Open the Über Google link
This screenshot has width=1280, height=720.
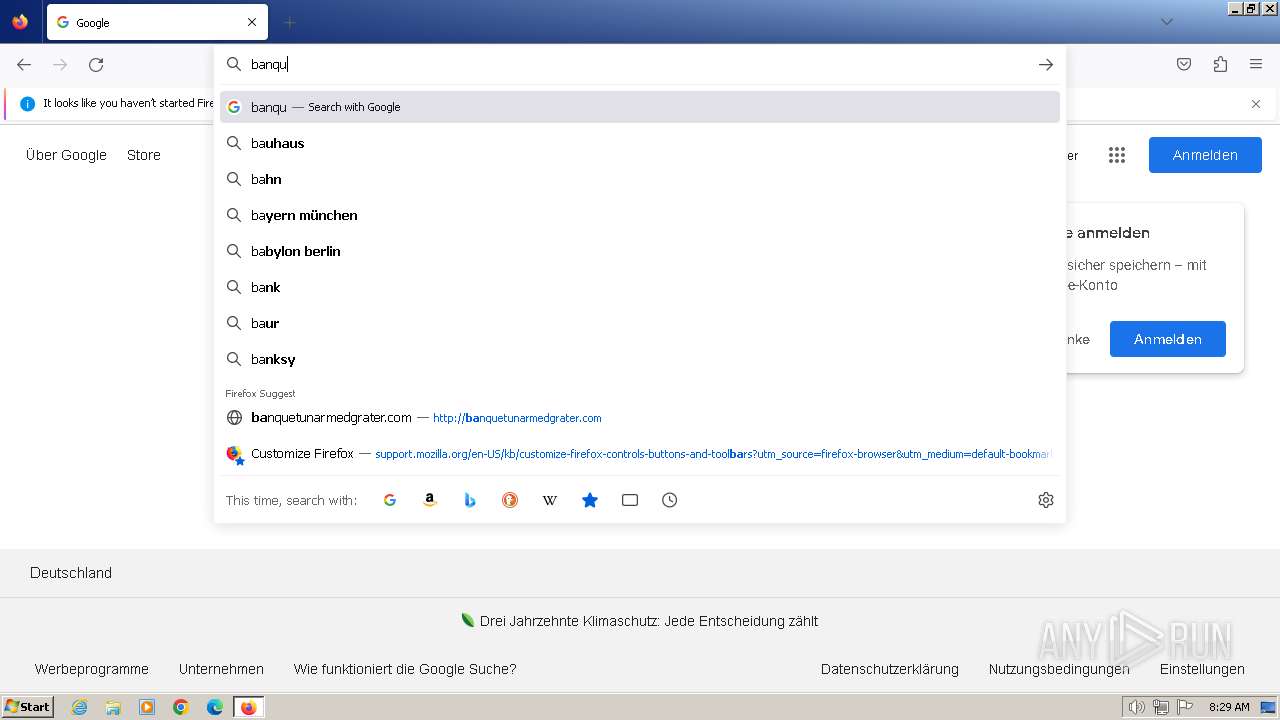66,155
